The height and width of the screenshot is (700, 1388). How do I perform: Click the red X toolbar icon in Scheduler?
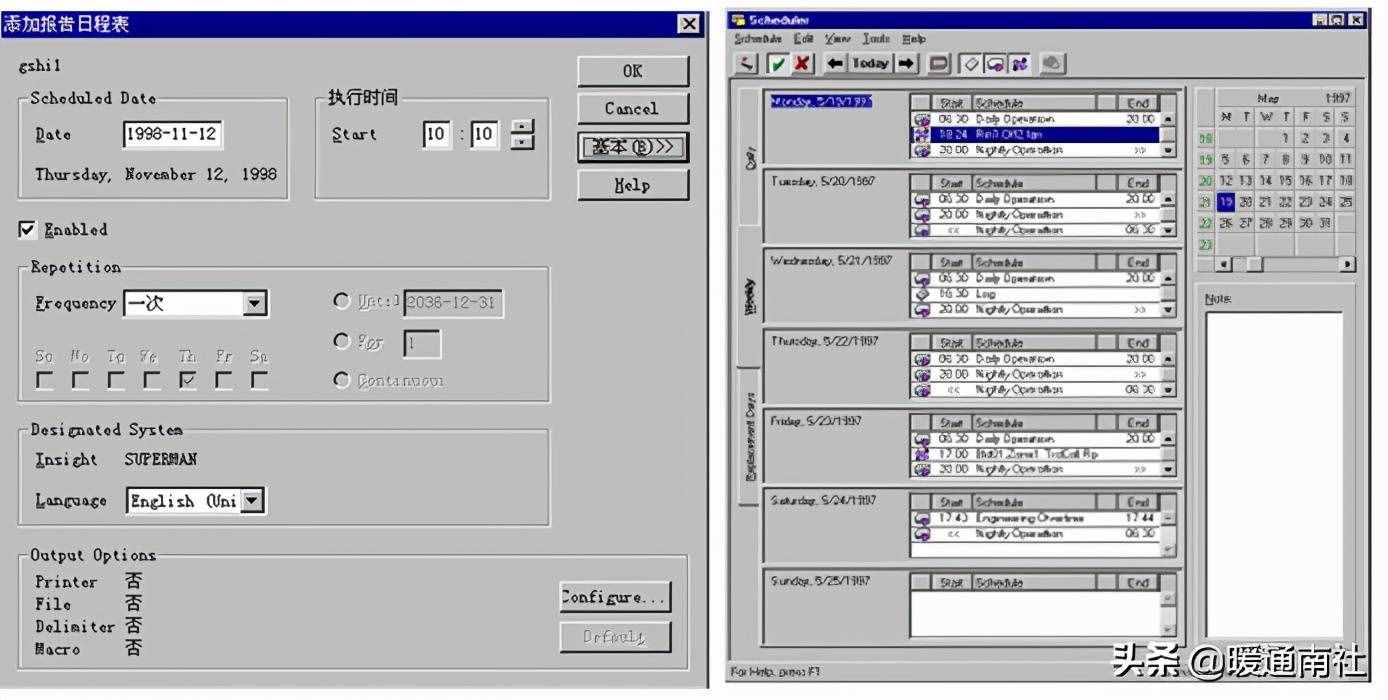click(x=802, y=63)
